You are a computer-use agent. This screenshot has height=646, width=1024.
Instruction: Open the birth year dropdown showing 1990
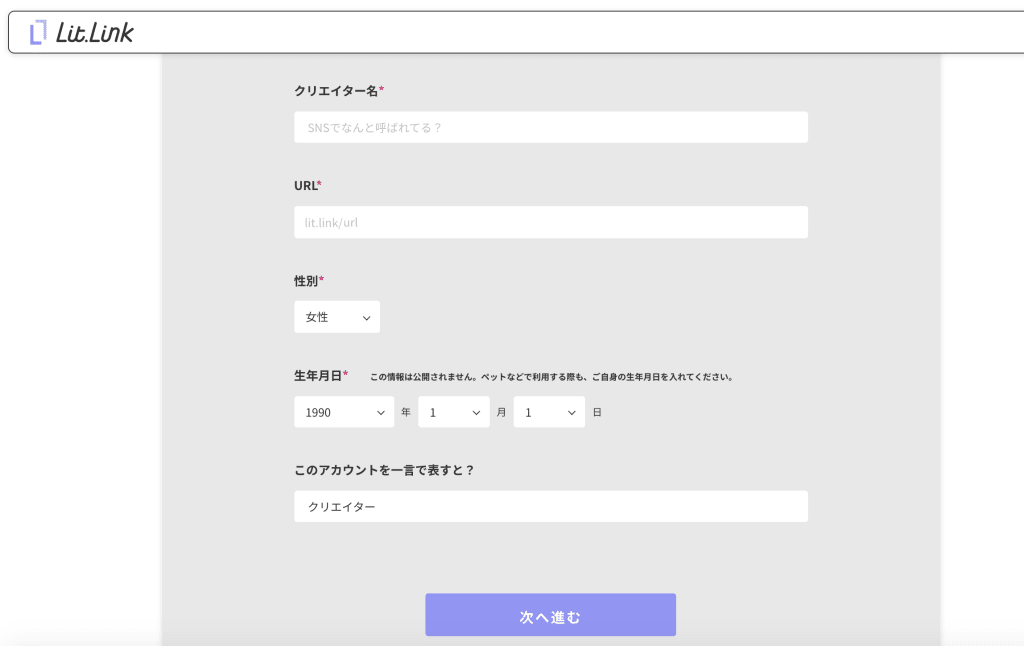344,411
